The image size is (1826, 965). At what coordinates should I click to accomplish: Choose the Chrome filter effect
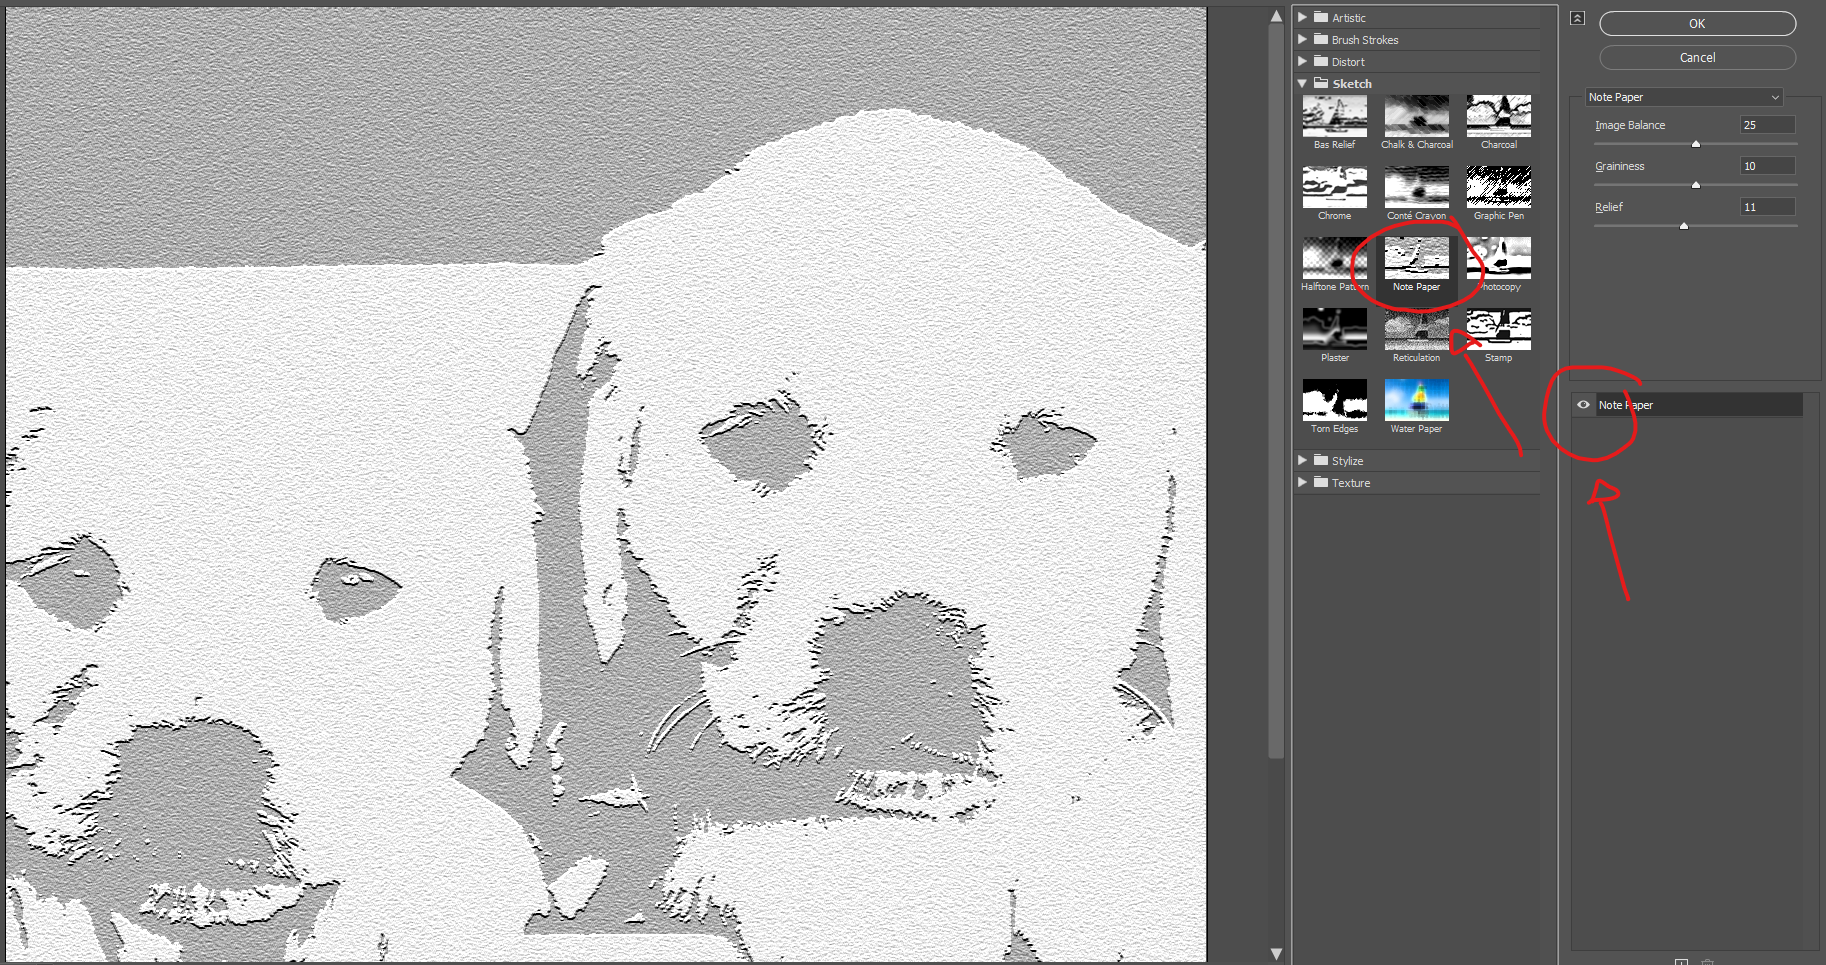1334,187
